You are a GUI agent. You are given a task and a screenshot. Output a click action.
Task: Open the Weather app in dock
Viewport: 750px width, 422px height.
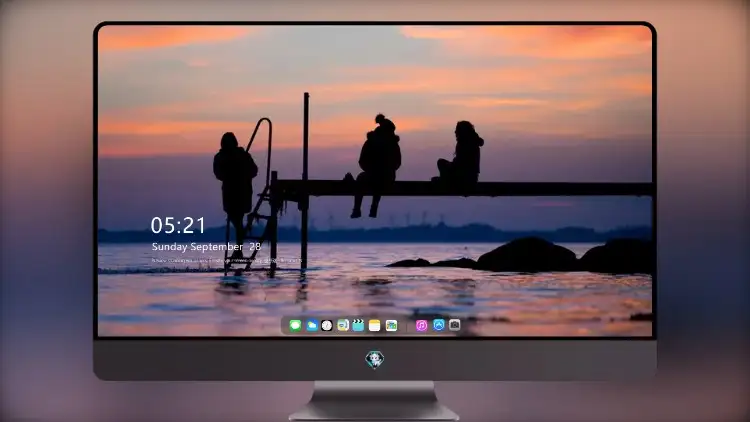tap(311, 325)
